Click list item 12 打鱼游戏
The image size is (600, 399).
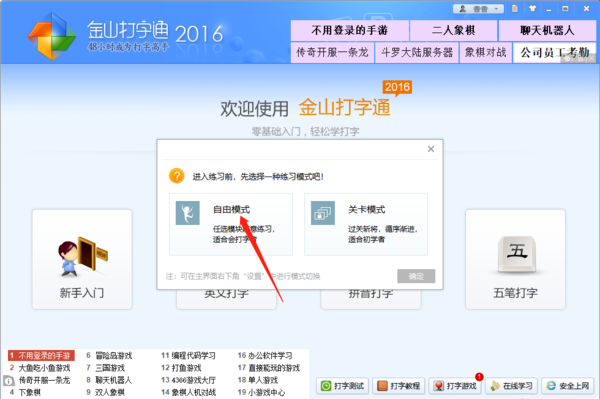click(181, 368)
